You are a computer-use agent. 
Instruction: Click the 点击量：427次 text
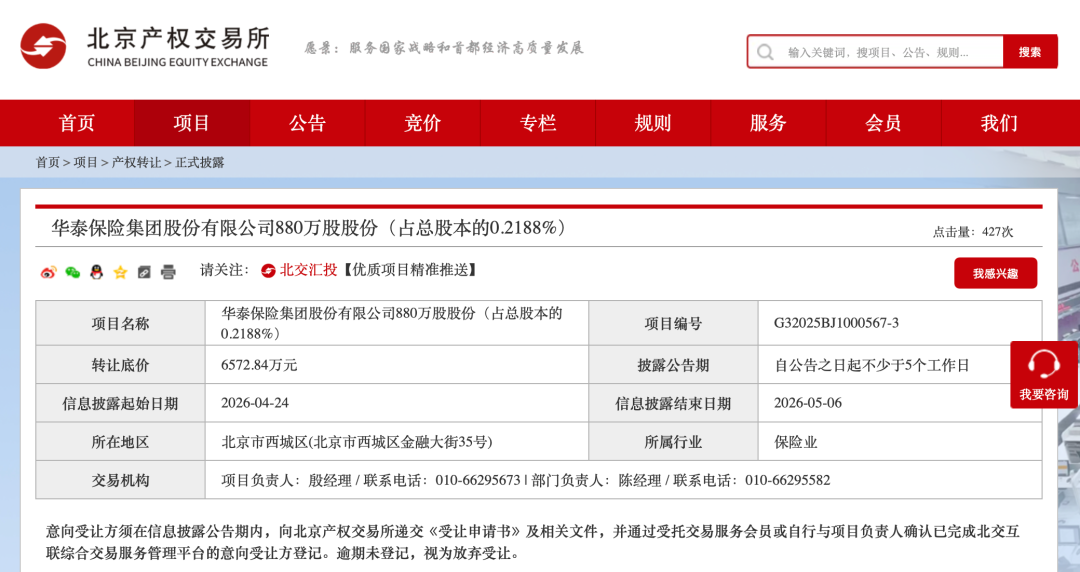[973, 232]
